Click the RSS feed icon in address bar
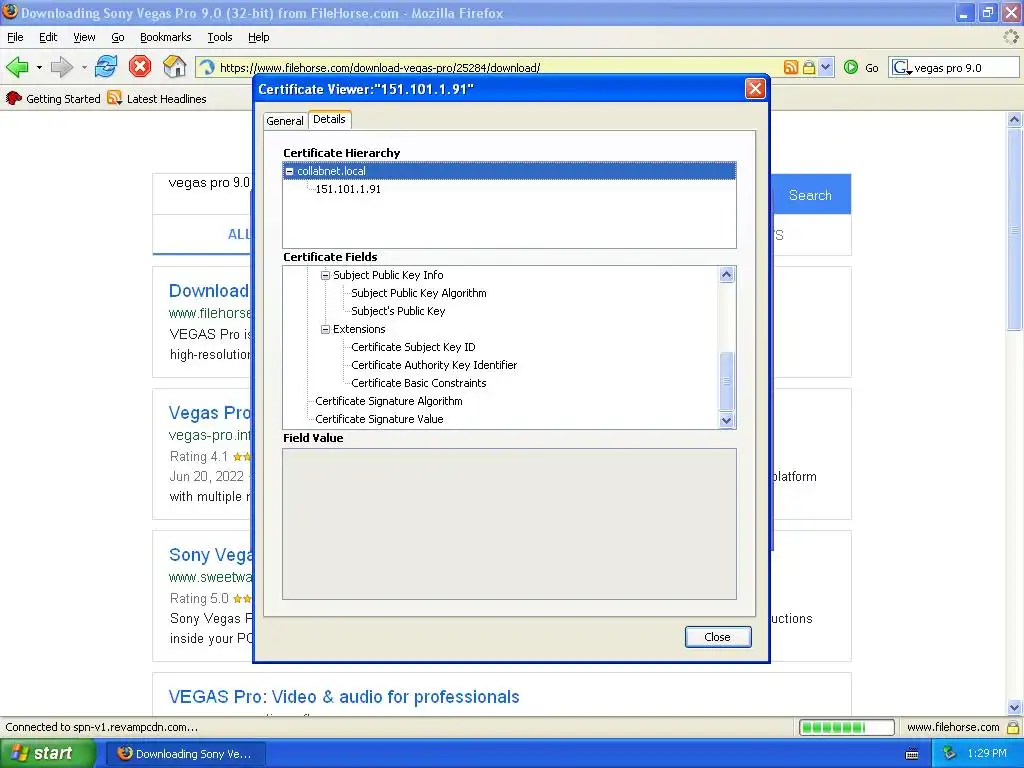The height and width of the screenshot is (768, 1024). 791,67
